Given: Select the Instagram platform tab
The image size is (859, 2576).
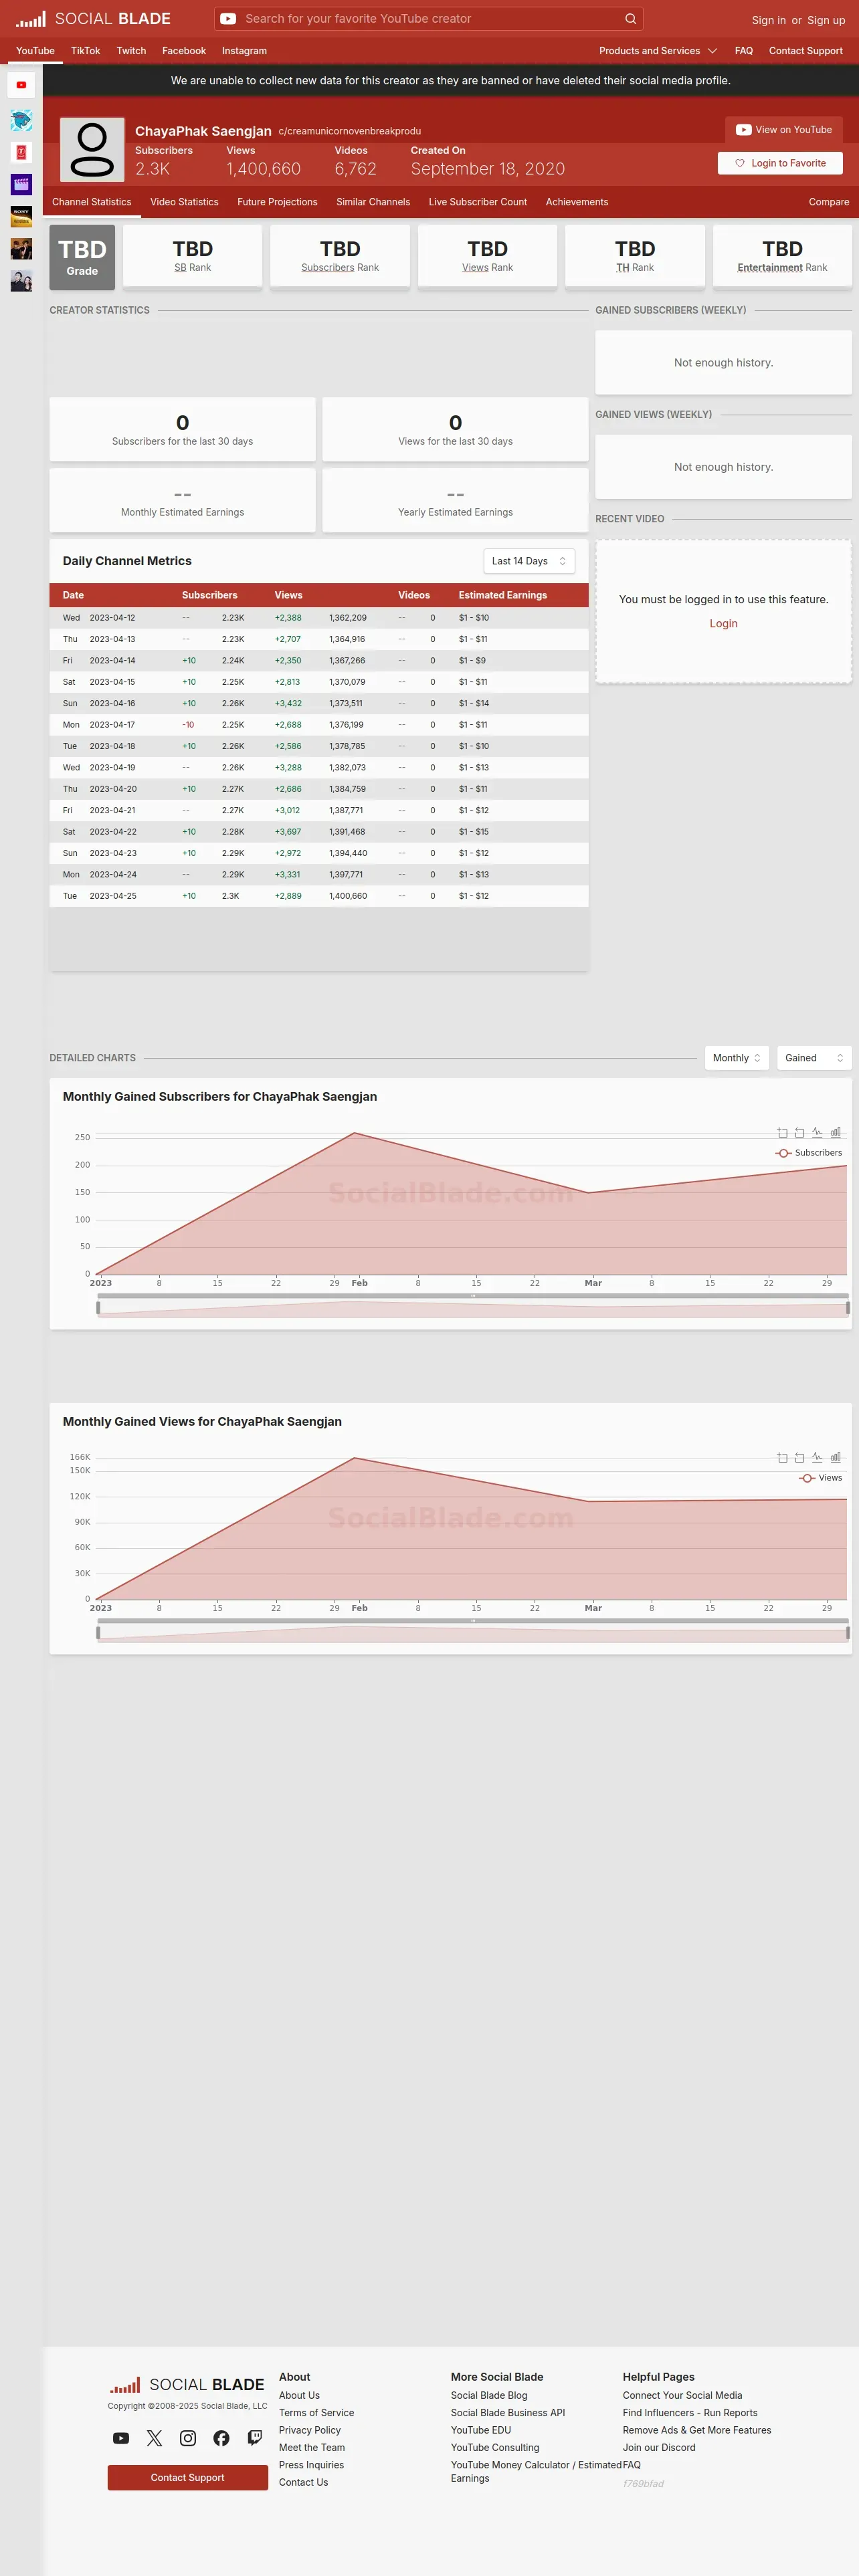Looking at the screenshot, I should (x=244, y=51).
